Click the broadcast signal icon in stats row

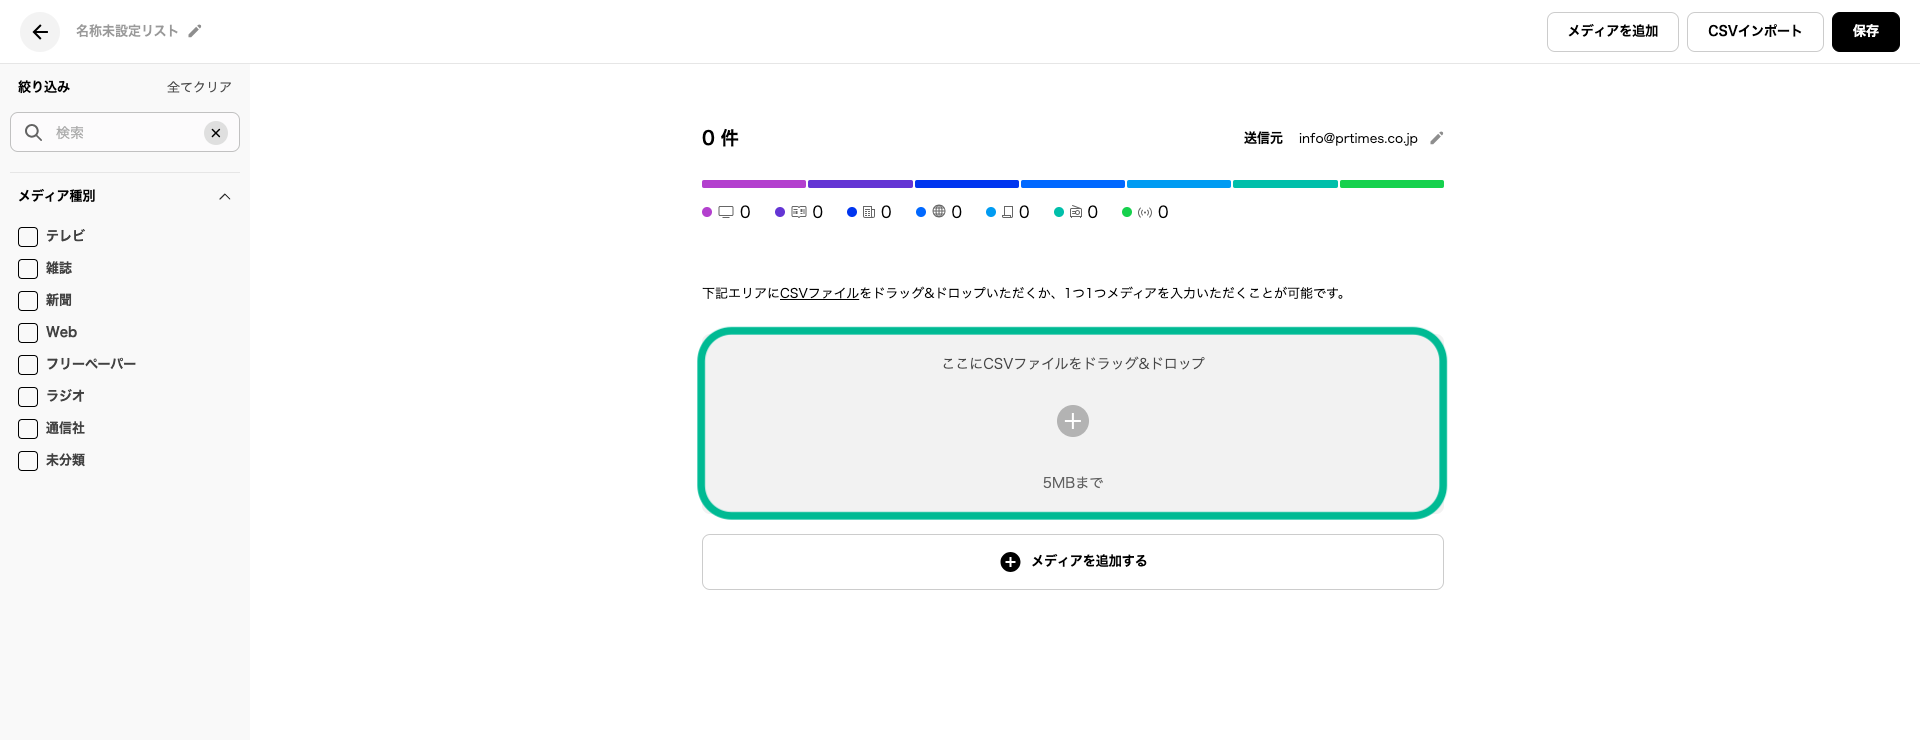[1145, 212]
